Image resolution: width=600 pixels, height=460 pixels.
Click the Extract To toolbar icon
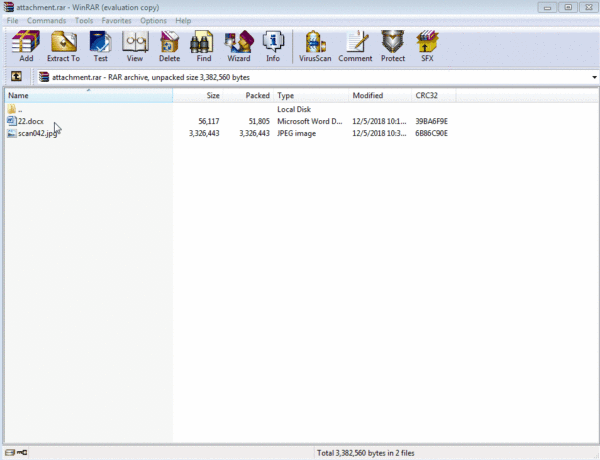tap(64, 46)
